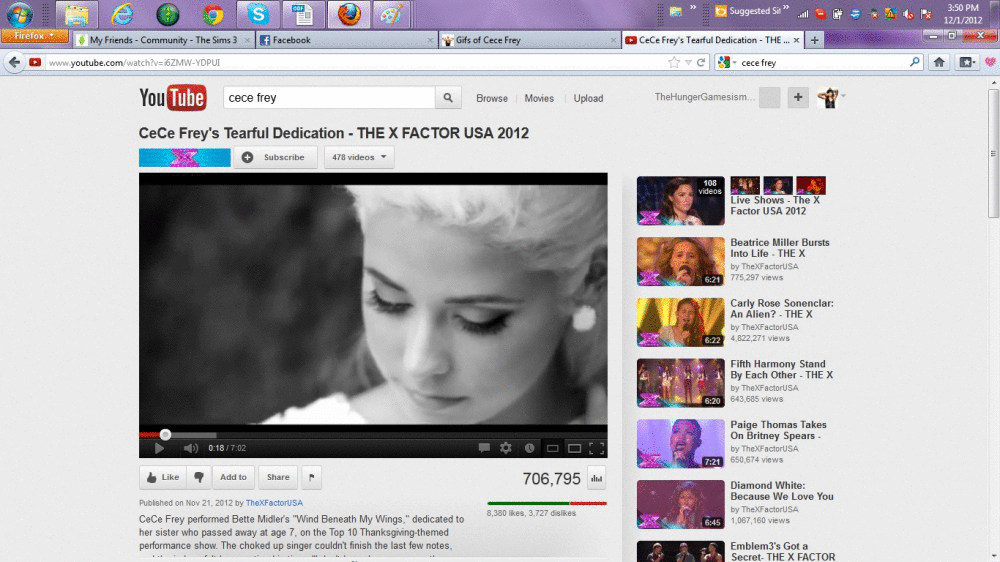Image resolution: width=1000 pixels, height=562 pixels.
Task: Subscribe to the channel
Action: (x=275, y=157)
